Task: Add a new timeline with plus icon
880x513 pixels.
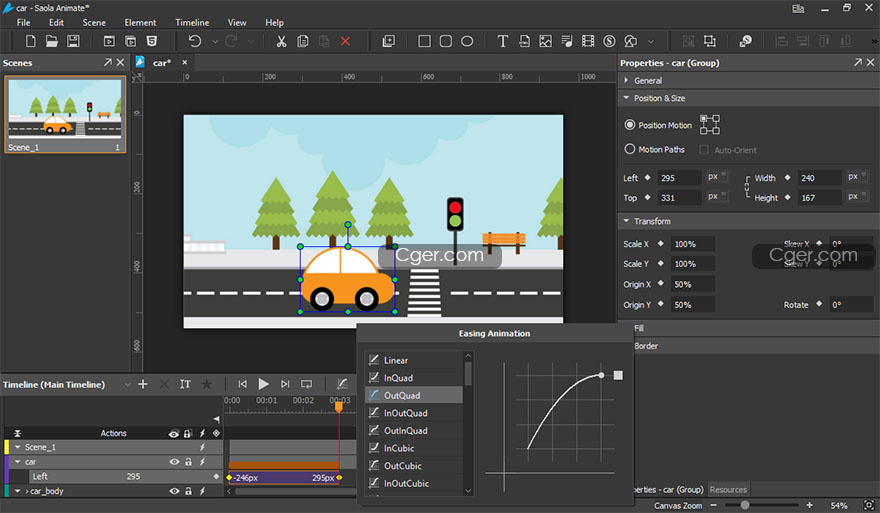Action: pyautogui.click(x=143, y=384)
